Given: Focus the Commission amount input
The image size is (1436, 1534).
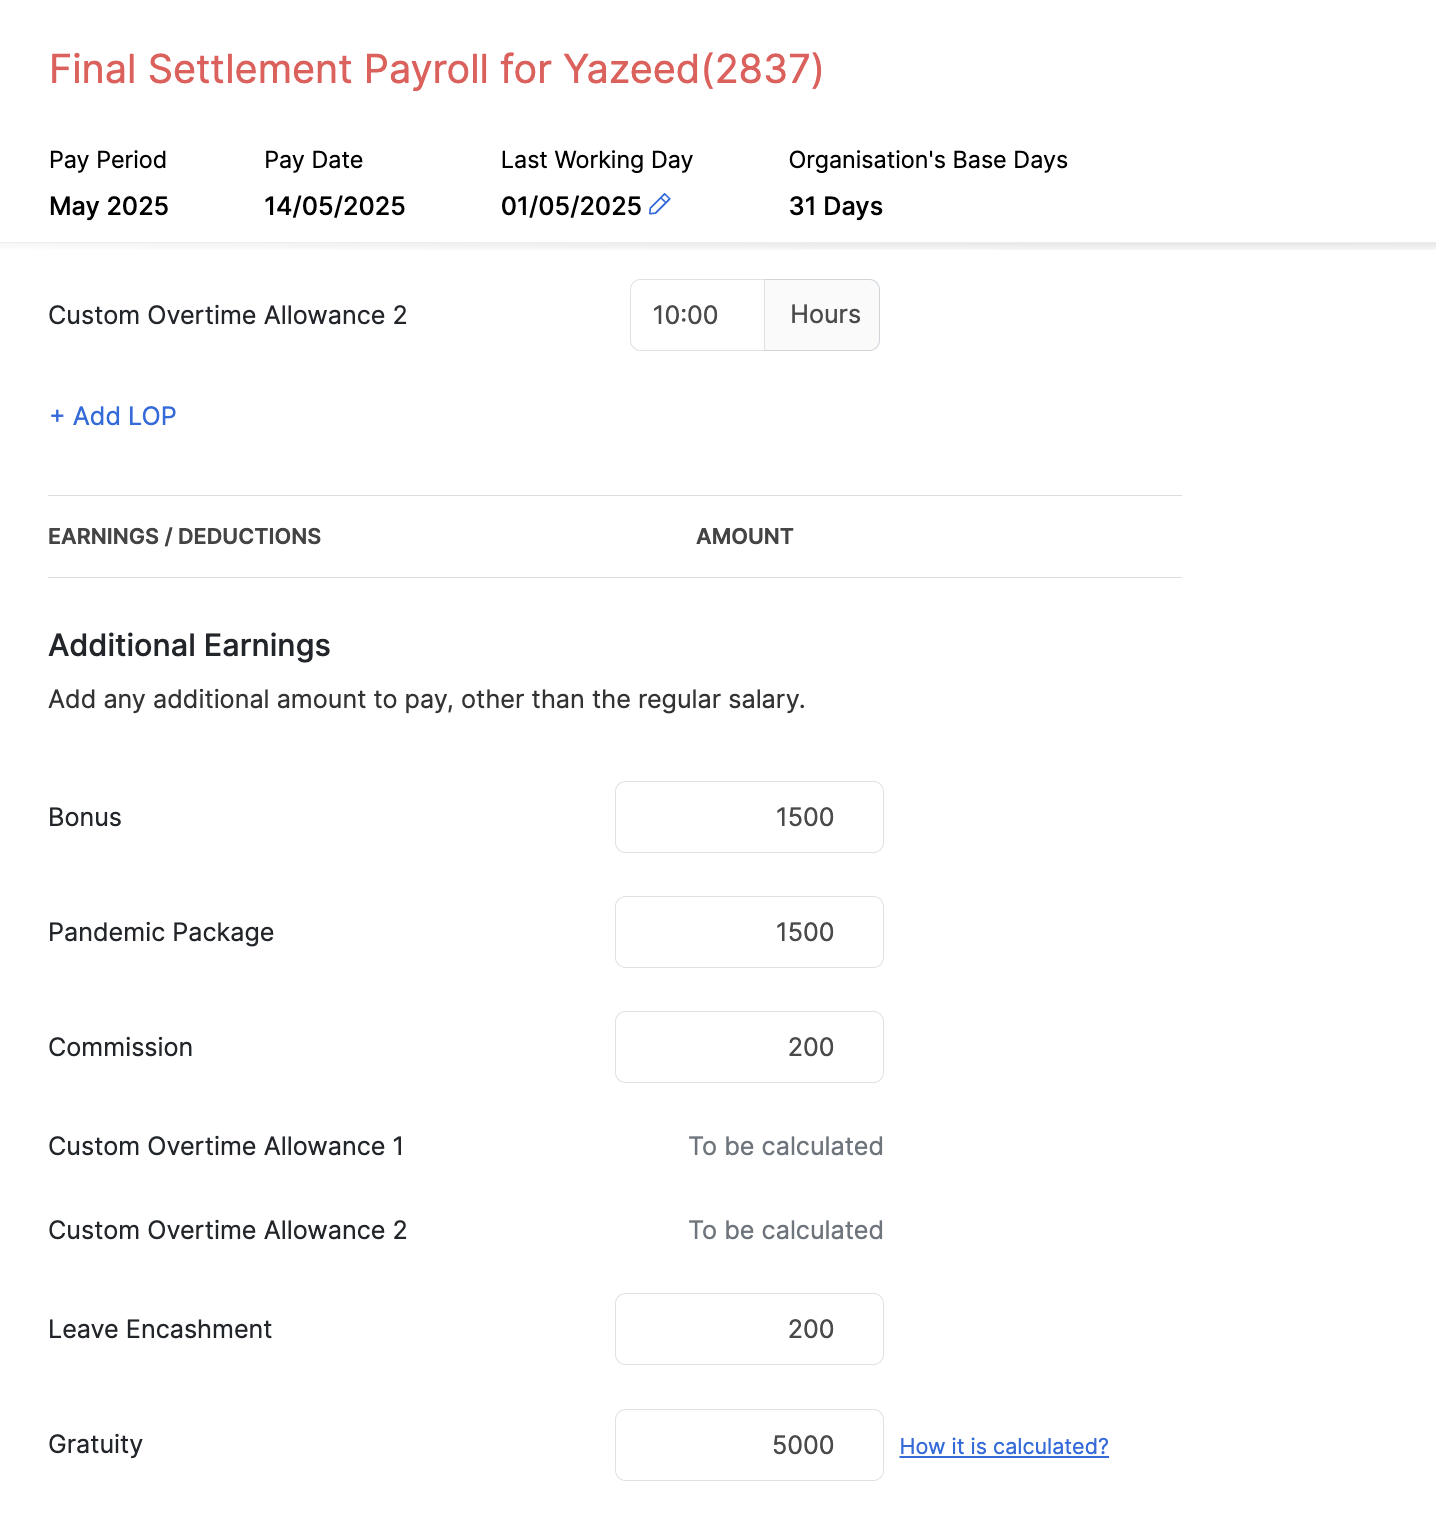Looking at the screenshot, I should [x=749, y=1047].
